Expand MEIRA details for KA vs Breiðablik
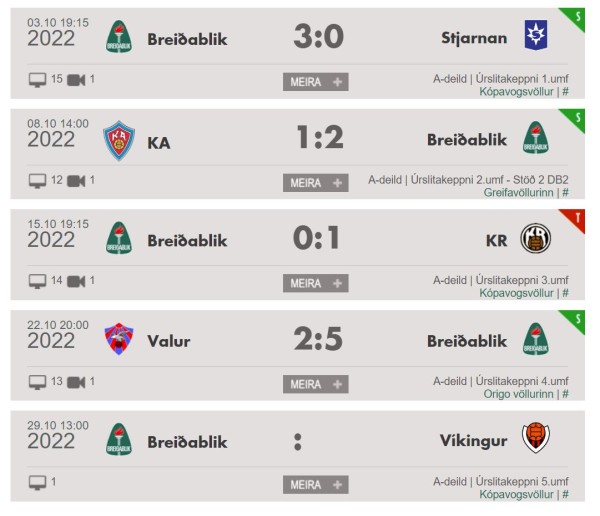The image size is (600, 516). point(316,183)
